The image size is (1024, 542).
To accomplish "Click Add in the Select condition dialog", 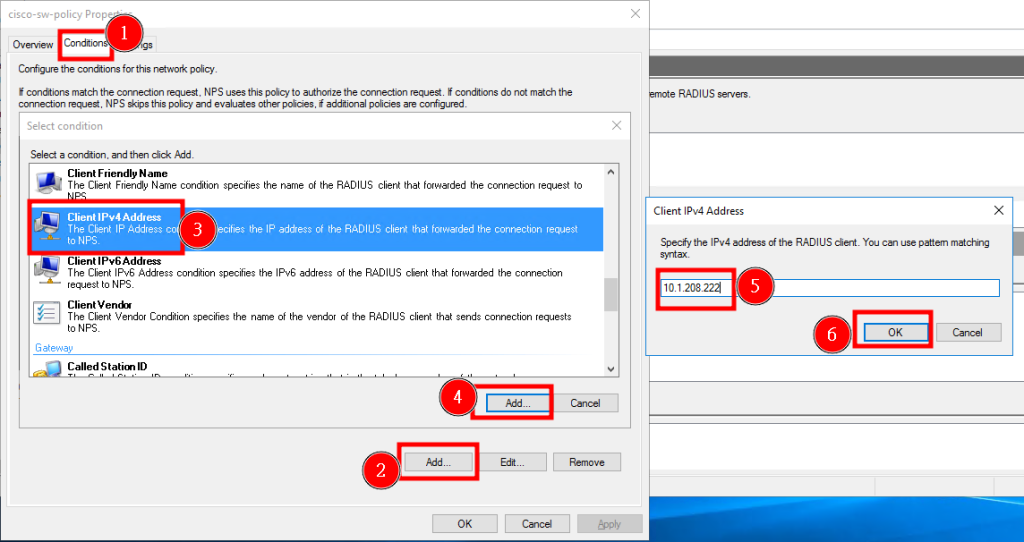I will [518, 403].
